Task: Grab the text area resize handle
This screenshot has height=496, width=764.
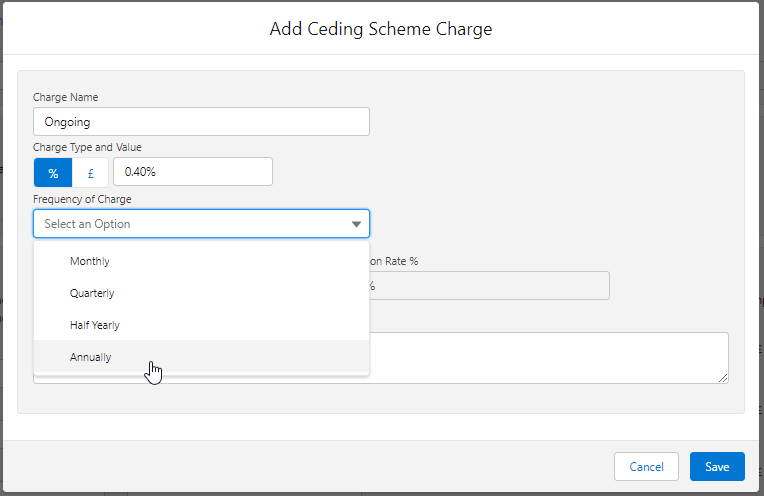Action: point(723,377)
